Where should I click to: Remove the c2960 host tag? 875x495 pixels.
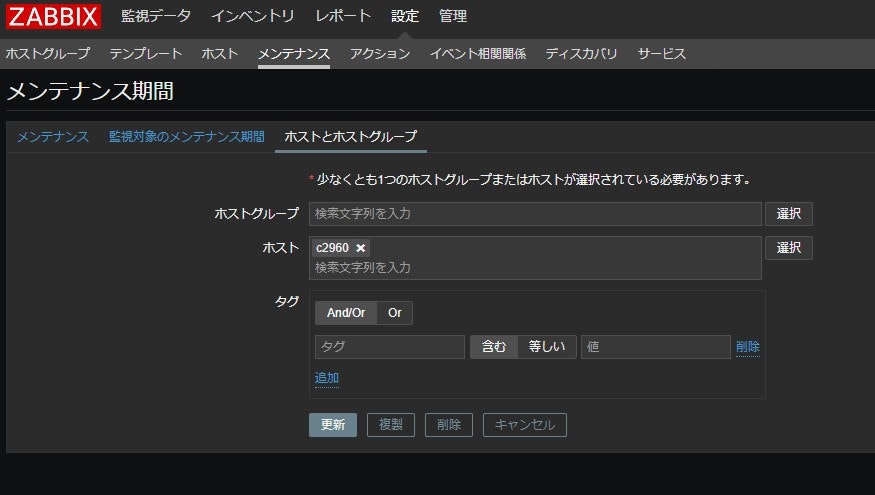360,248
